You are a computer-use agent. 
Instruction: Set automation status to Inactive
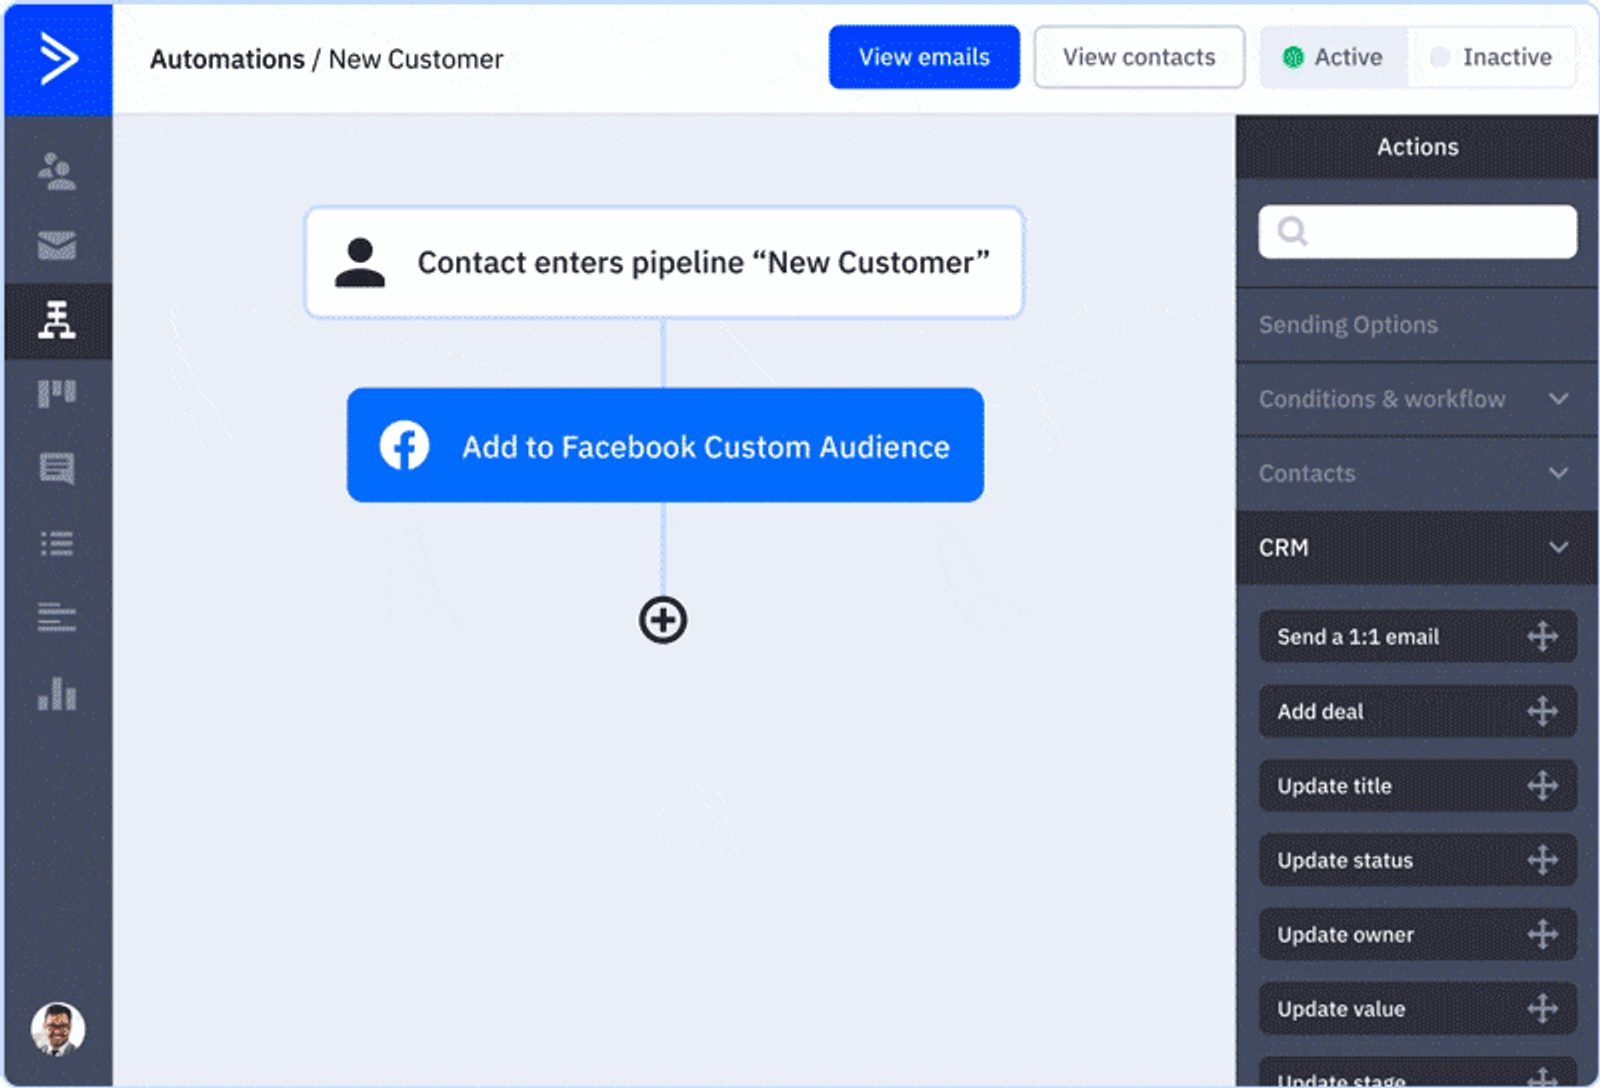pos(1492,58)
